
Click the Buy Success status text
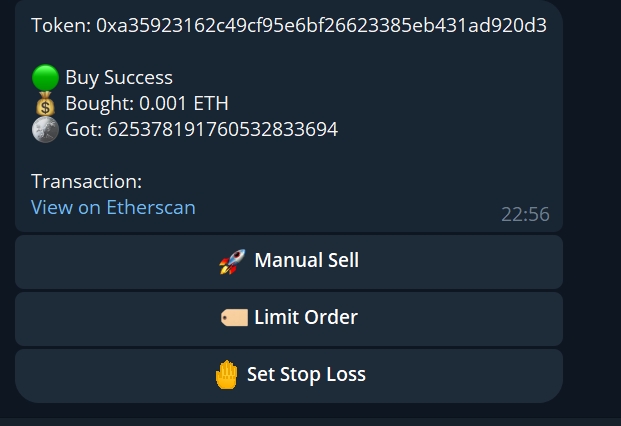click(119, 78)
